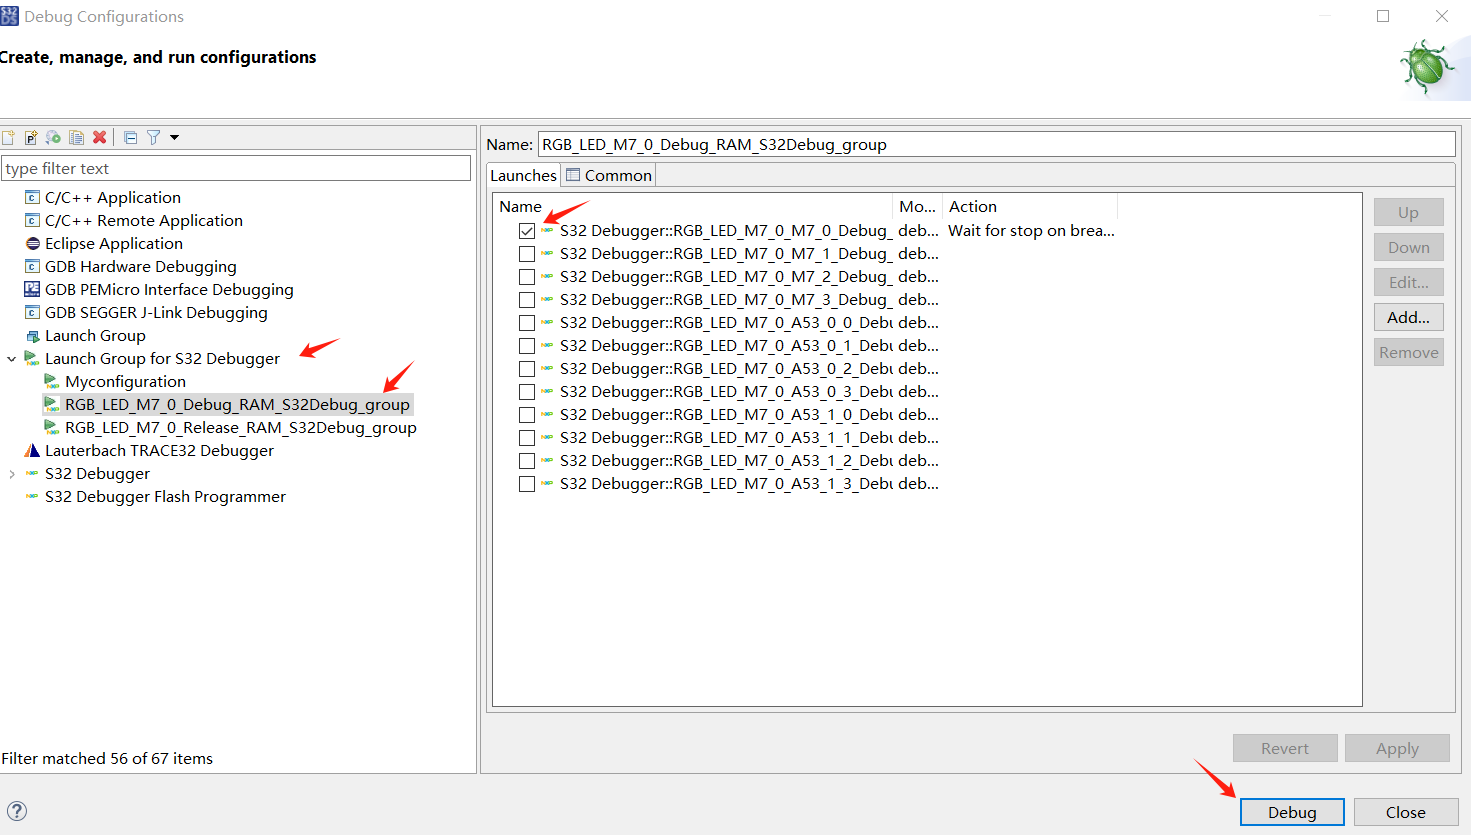The height and width of the screenshot is (835, 1471).
Task: Enable the RGB_LED_M7_0_A53_0_0 launch checkbox
Action: click(527, 323)
